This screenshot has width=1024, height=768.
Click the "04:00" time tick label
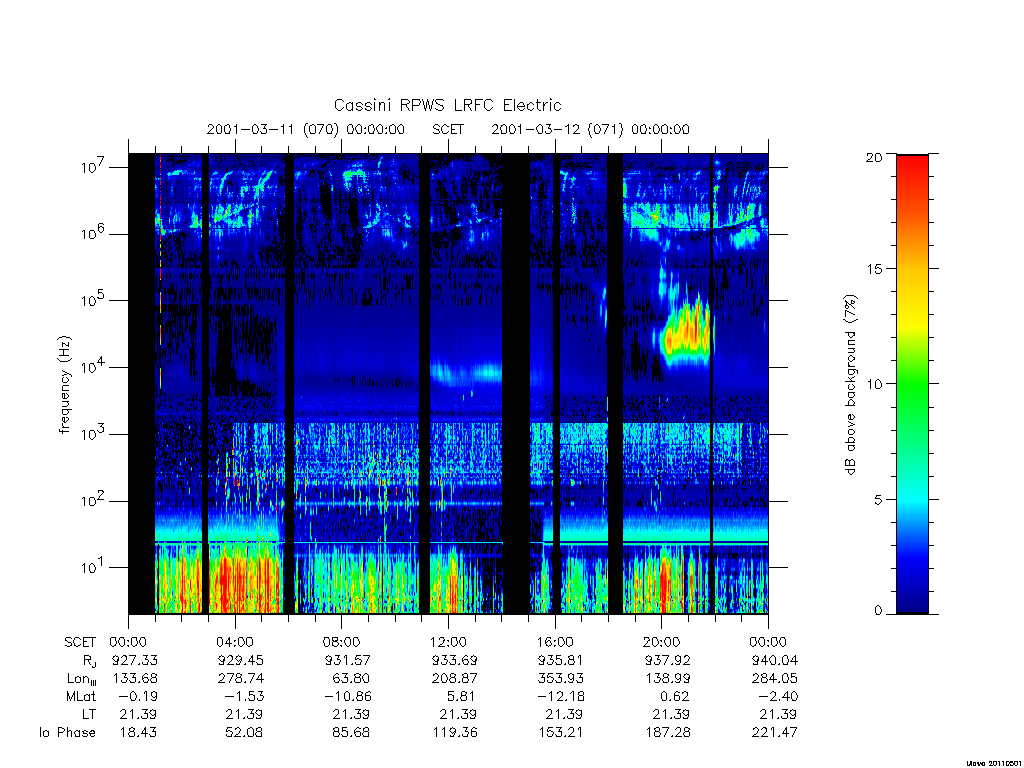click(x=234, y=642)
